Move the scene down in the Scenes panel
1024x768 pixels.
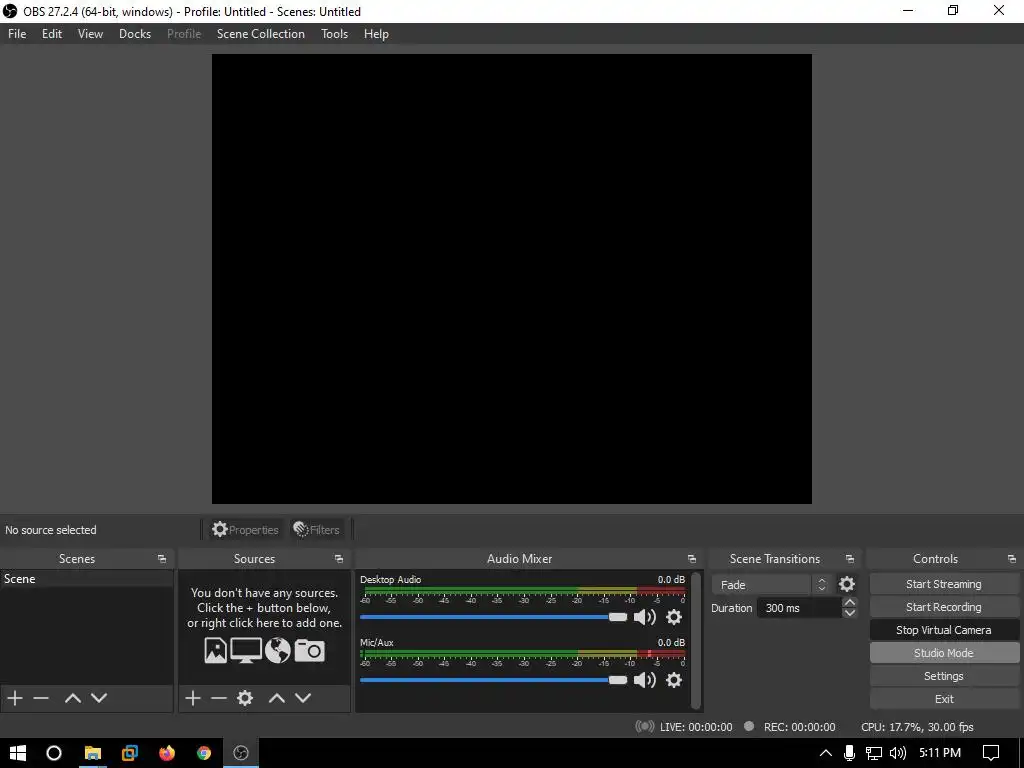(99, 698)
